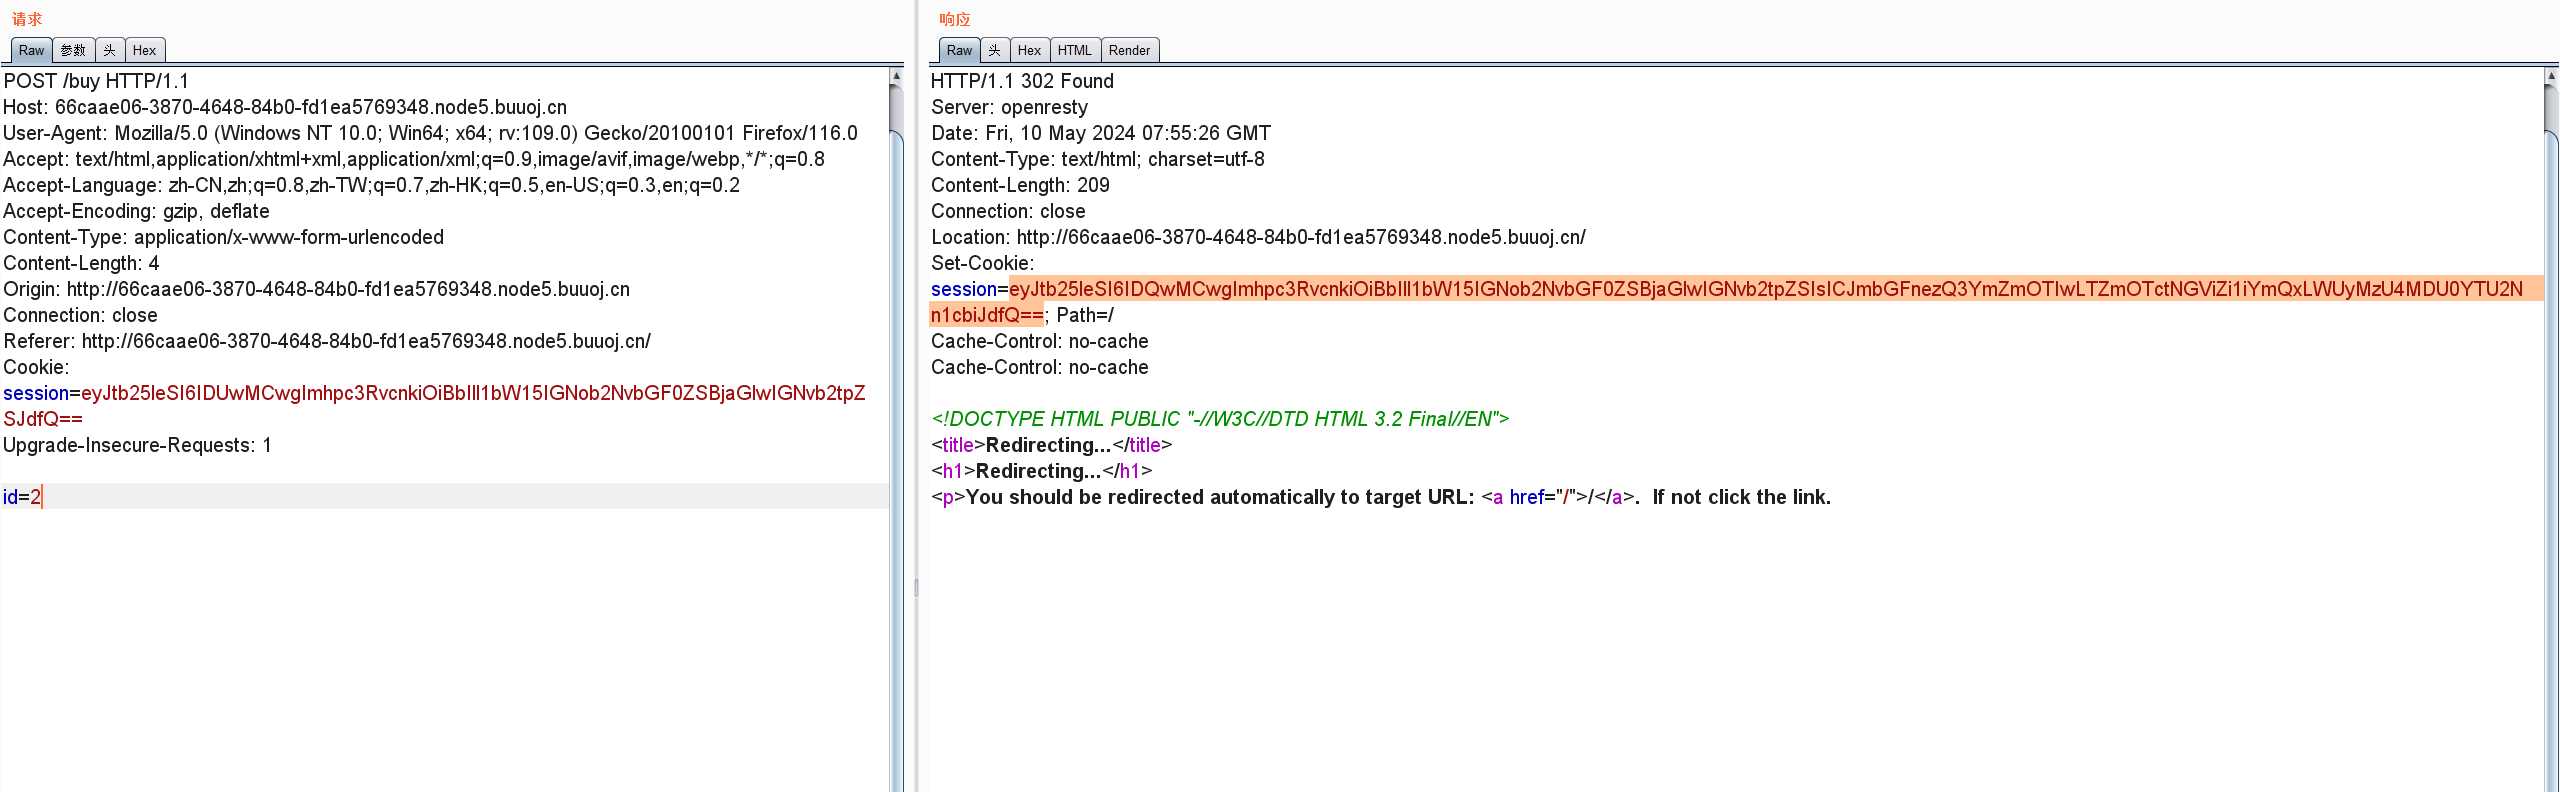
Task: Open the request 参数 (Params) tab
Action: point(73,50)
